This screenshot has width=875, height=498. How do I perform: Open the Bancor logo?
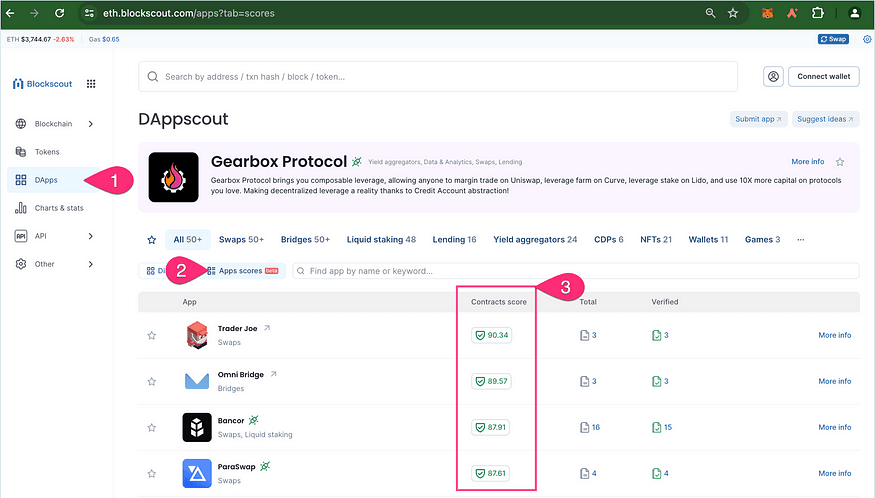coord(196,427)
